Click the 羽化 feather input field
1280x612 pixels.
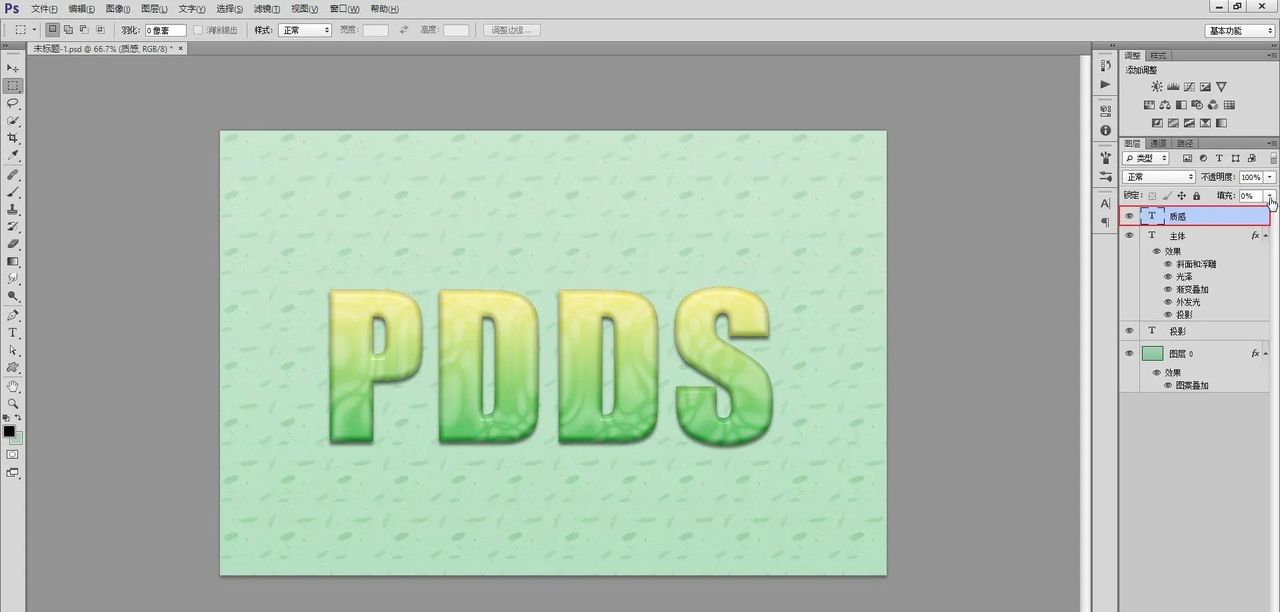(x=165, y=30)
